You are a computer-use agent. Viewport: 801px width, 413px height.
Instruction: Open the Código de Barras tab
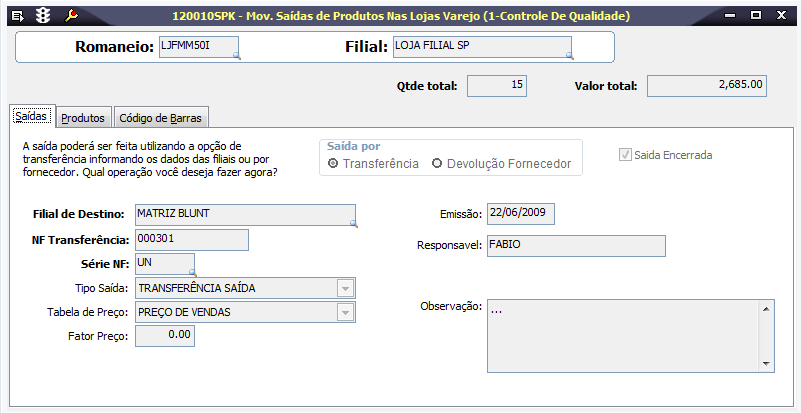160,118
